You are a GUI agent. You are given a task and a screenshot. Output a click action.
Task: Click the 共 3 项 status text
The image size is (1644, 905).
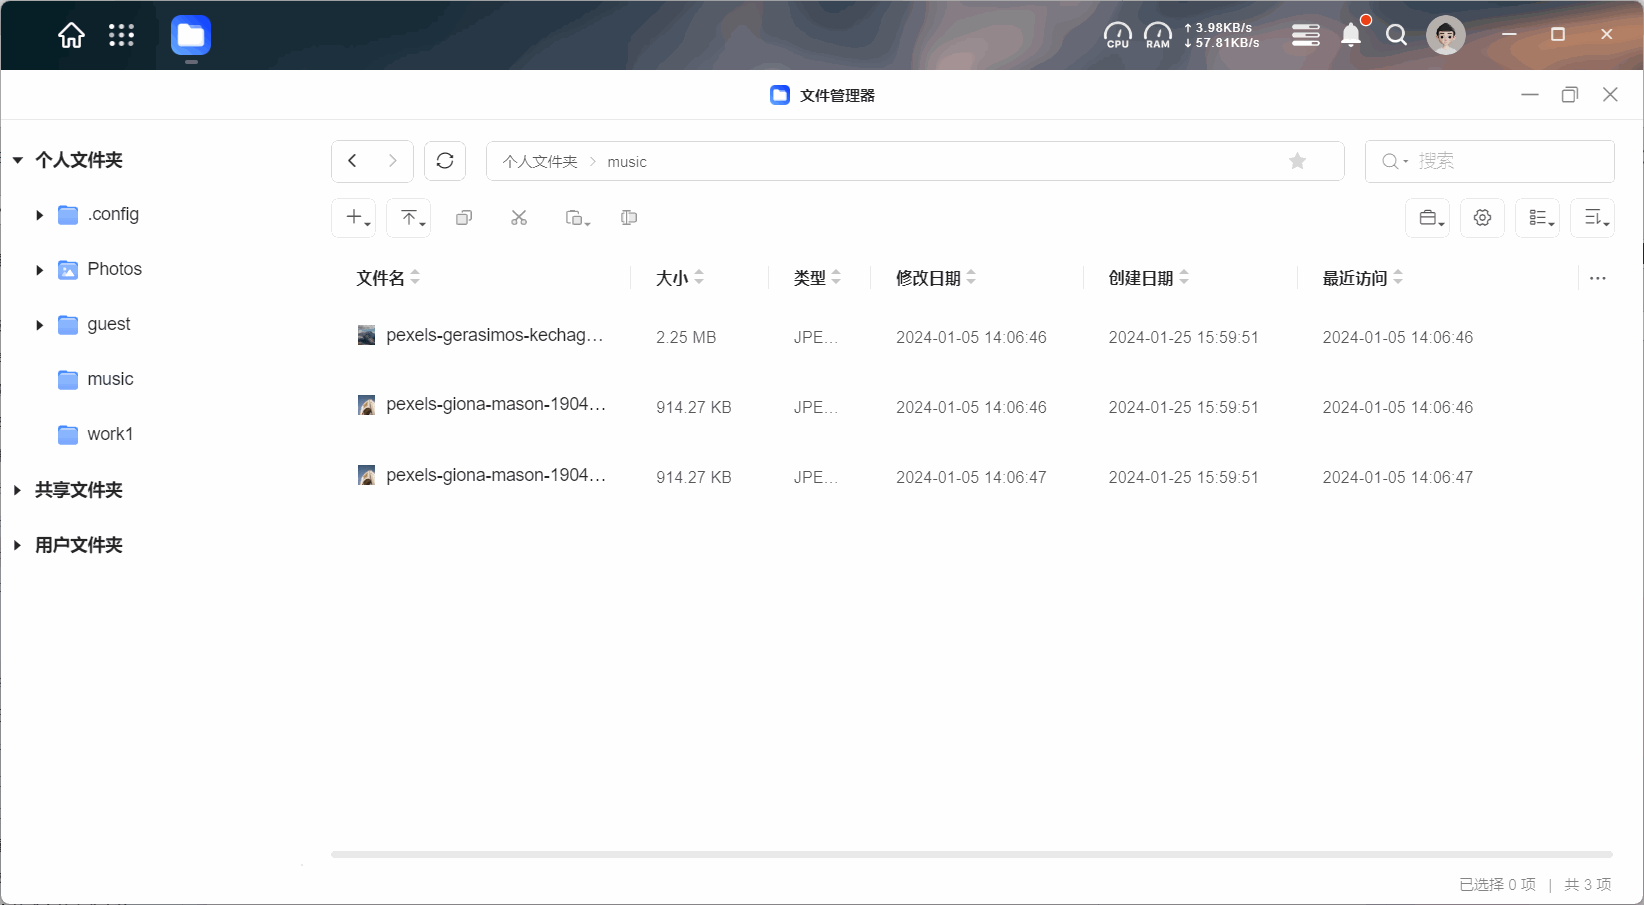[1588, 884]
